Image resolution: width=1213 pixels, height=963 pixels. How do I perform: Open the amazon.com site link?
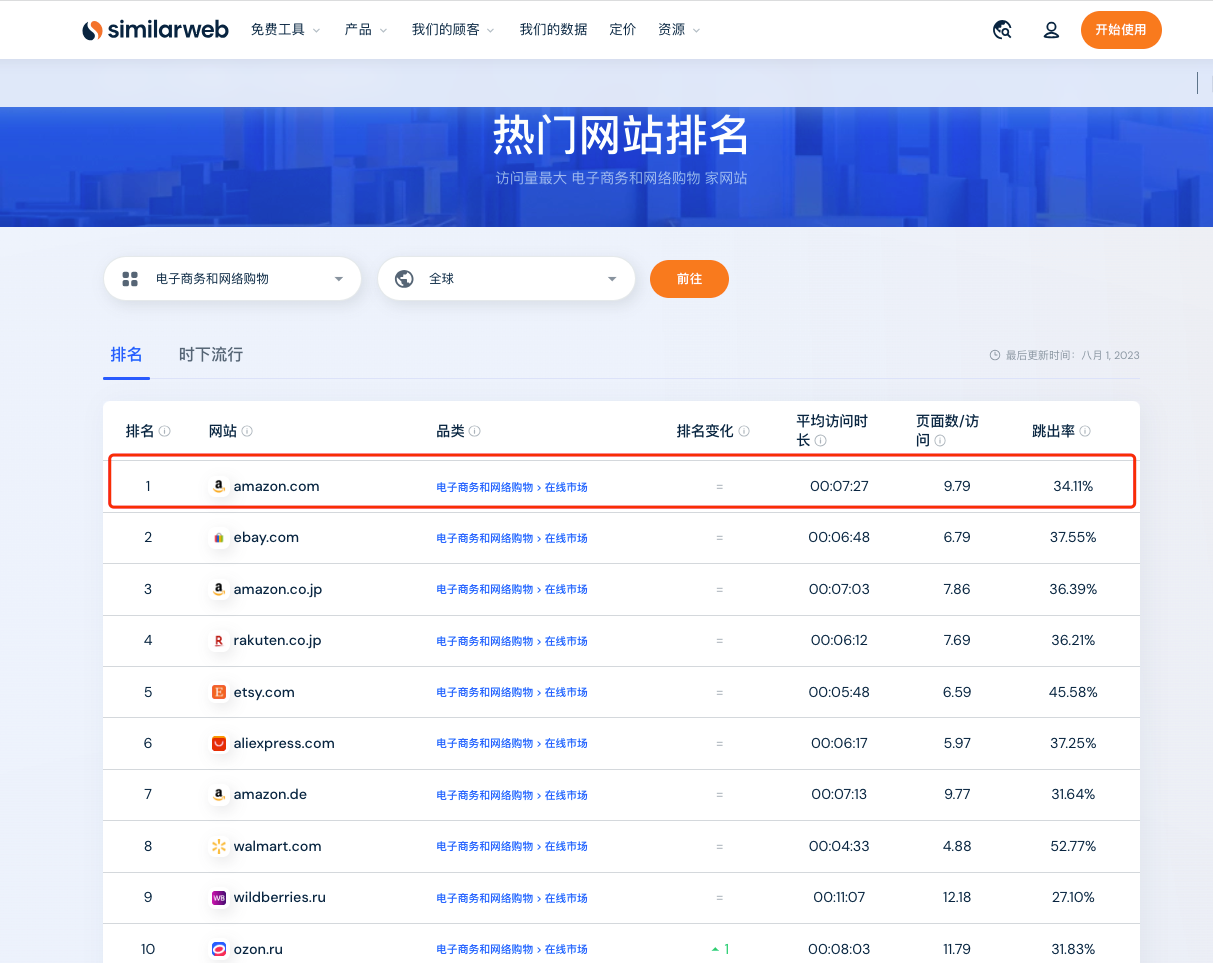[276, 486]
